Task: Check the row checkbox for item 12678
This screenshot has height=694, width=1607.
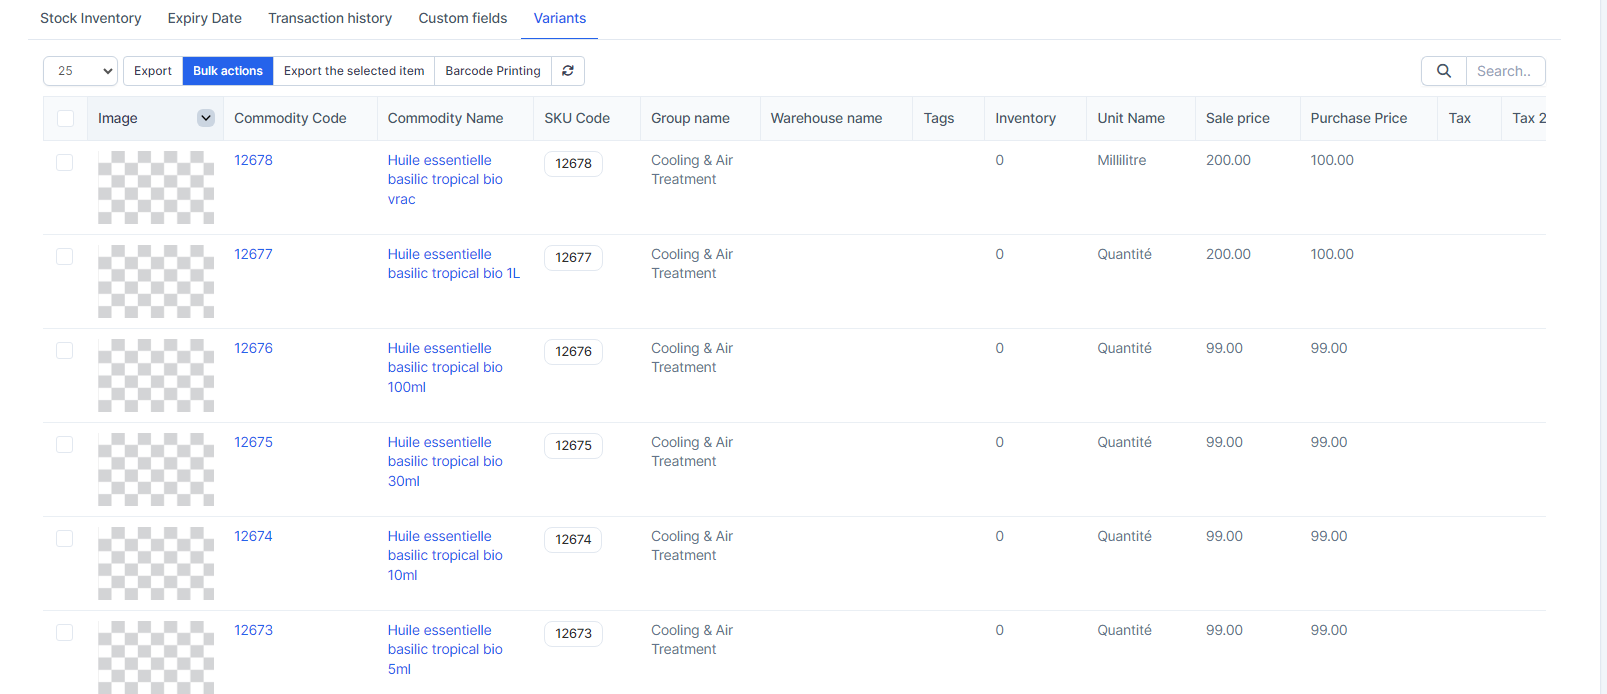Action: pos(65,162)
